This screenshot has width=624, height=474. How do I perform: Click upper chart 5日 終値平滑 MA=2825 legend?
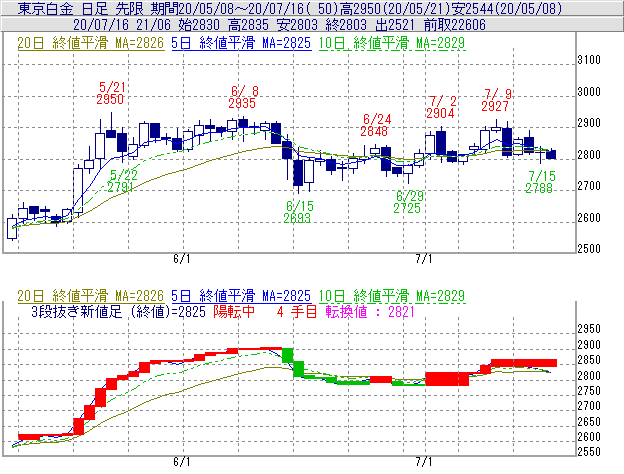click(x=241, y=43)
